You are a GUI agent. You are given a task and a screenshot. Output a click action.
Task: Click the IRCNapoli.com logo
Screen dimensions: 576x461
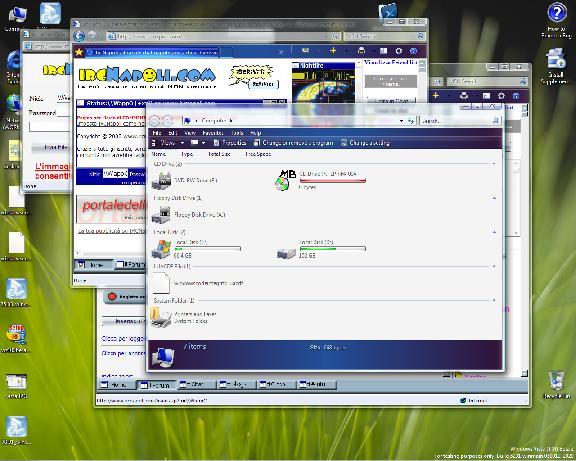[x=147, y=75]
